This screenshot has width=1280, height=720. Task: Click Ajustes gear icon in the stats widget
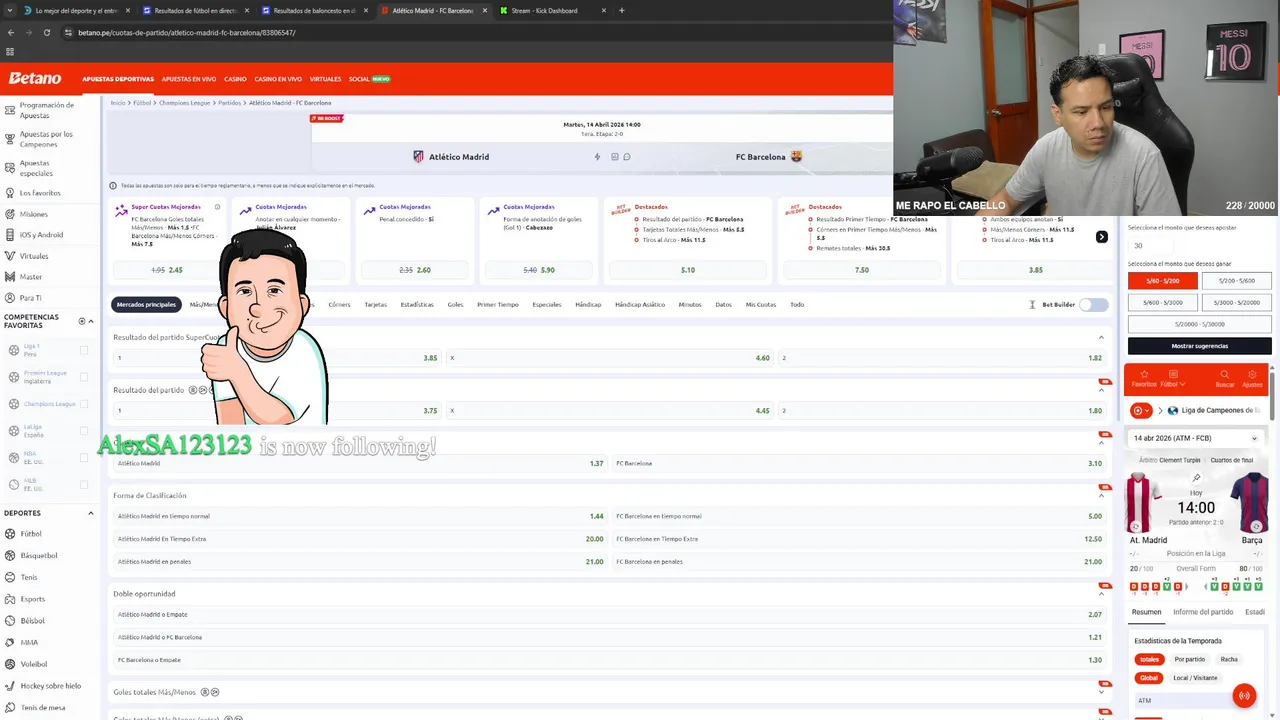pos(1252,378)
